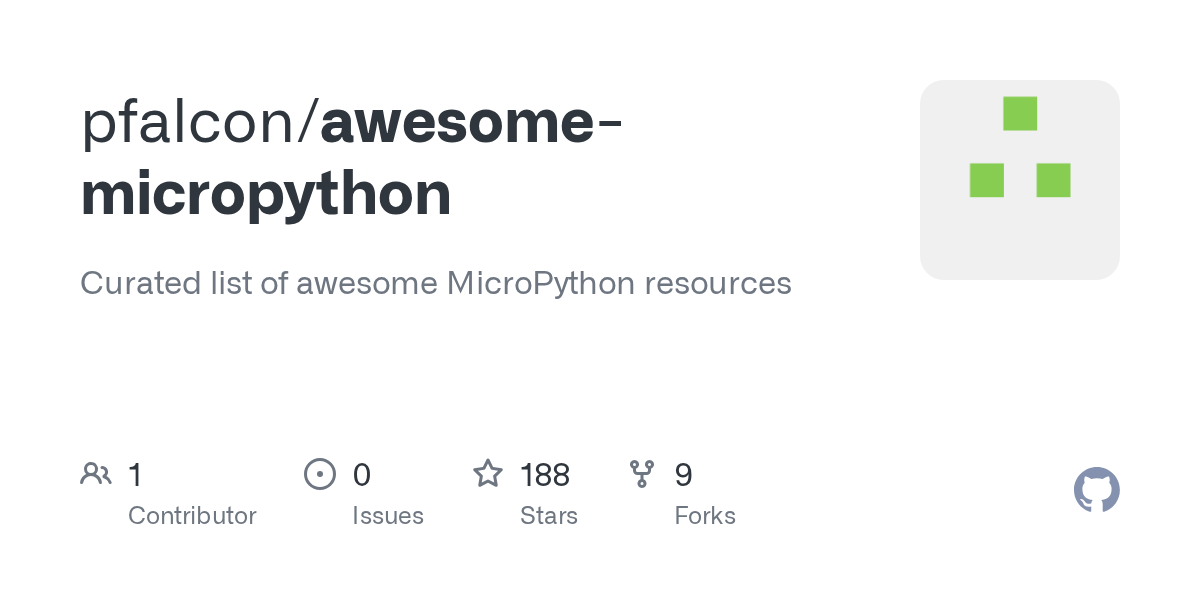
Task: Click the issues count "0"
Action: pos(361,475)
